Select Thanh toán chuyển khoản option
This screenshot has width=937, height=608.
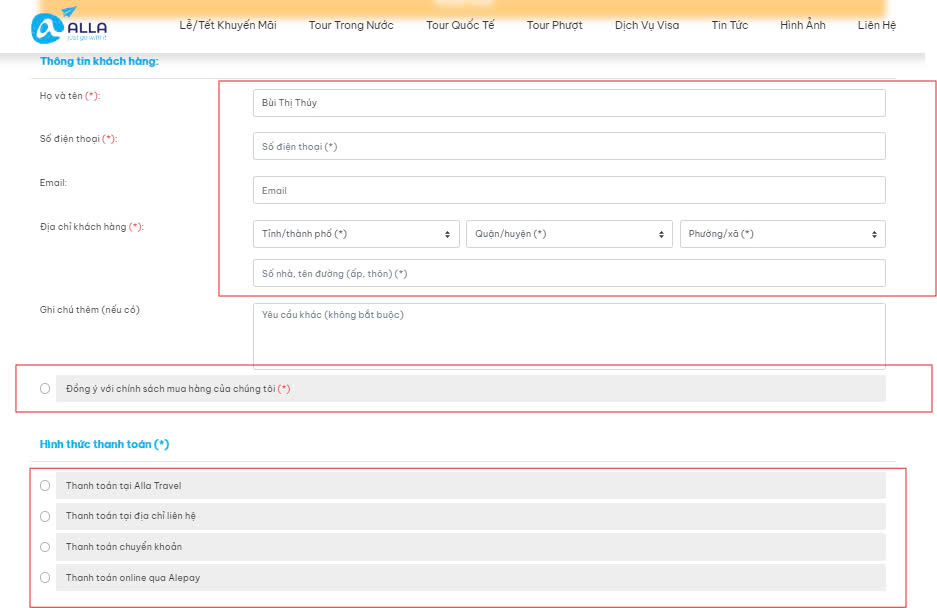[45, 547]
